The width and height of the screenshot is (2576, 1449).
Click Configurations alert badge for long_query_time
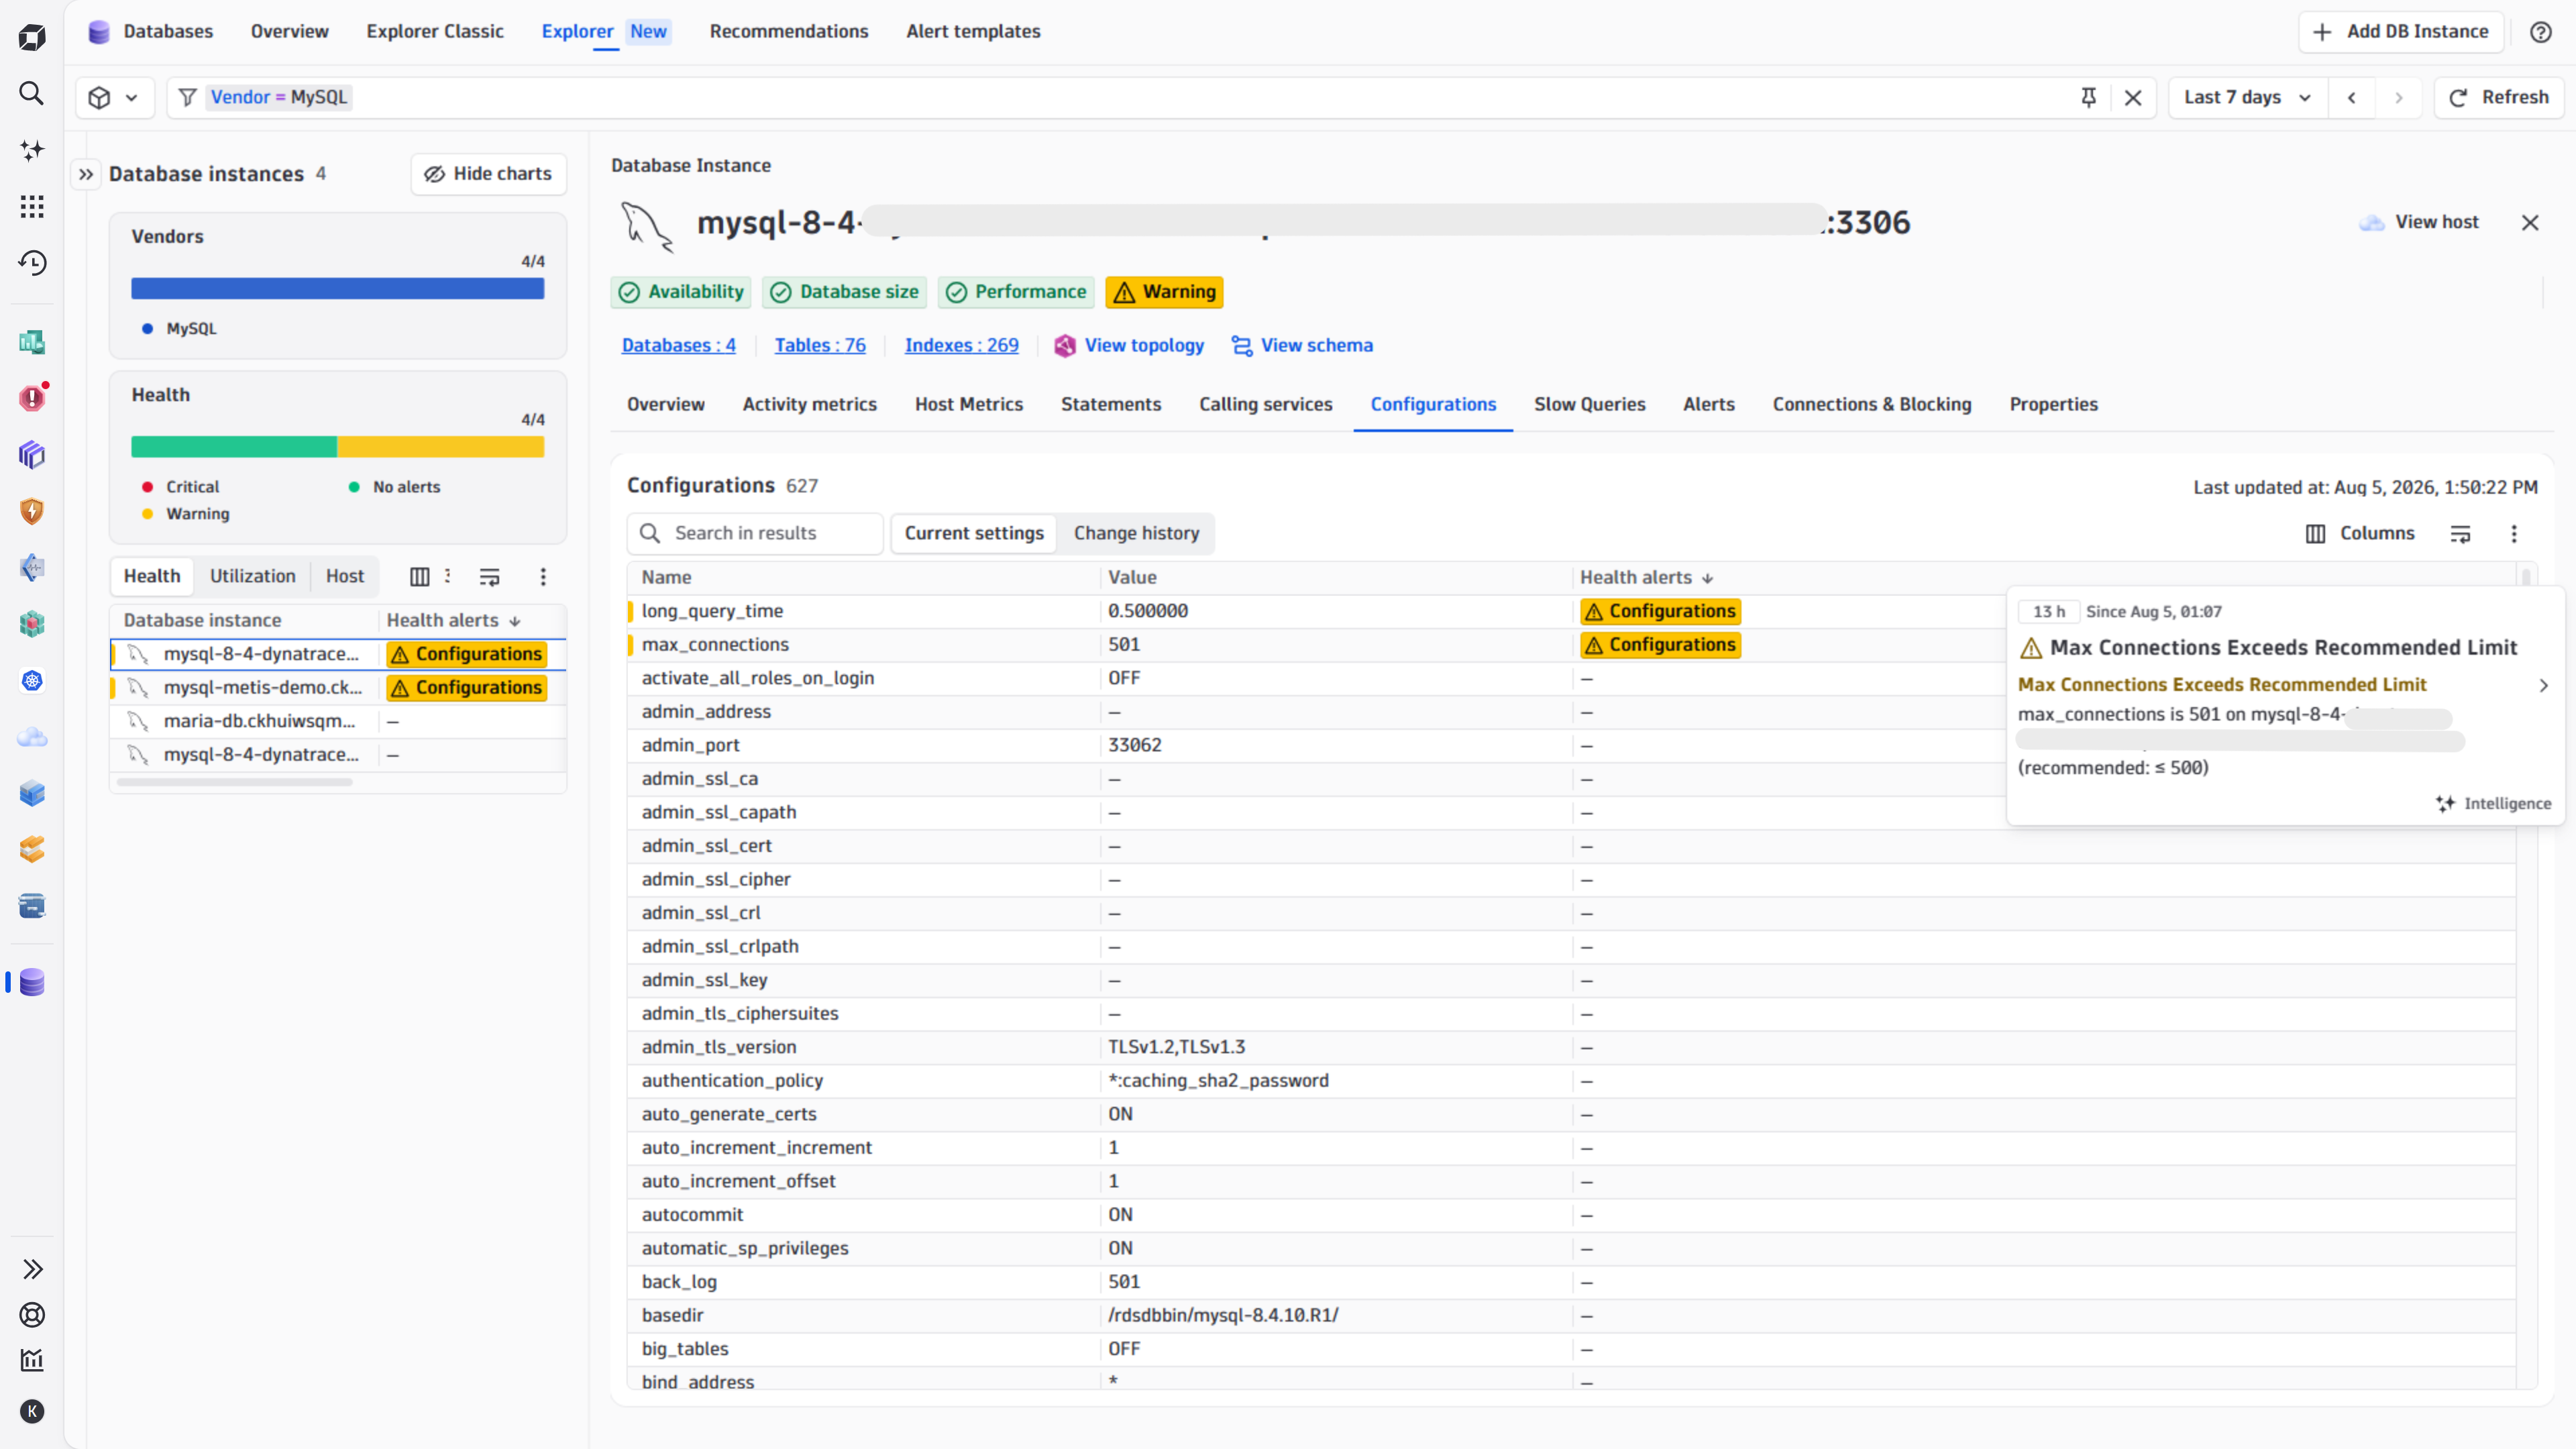(x=1660, y=611)
